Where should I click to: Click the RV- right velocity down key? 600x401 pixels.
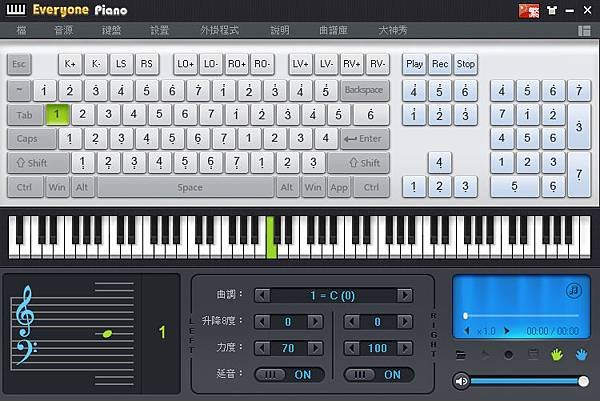click(x=377, y=64)
